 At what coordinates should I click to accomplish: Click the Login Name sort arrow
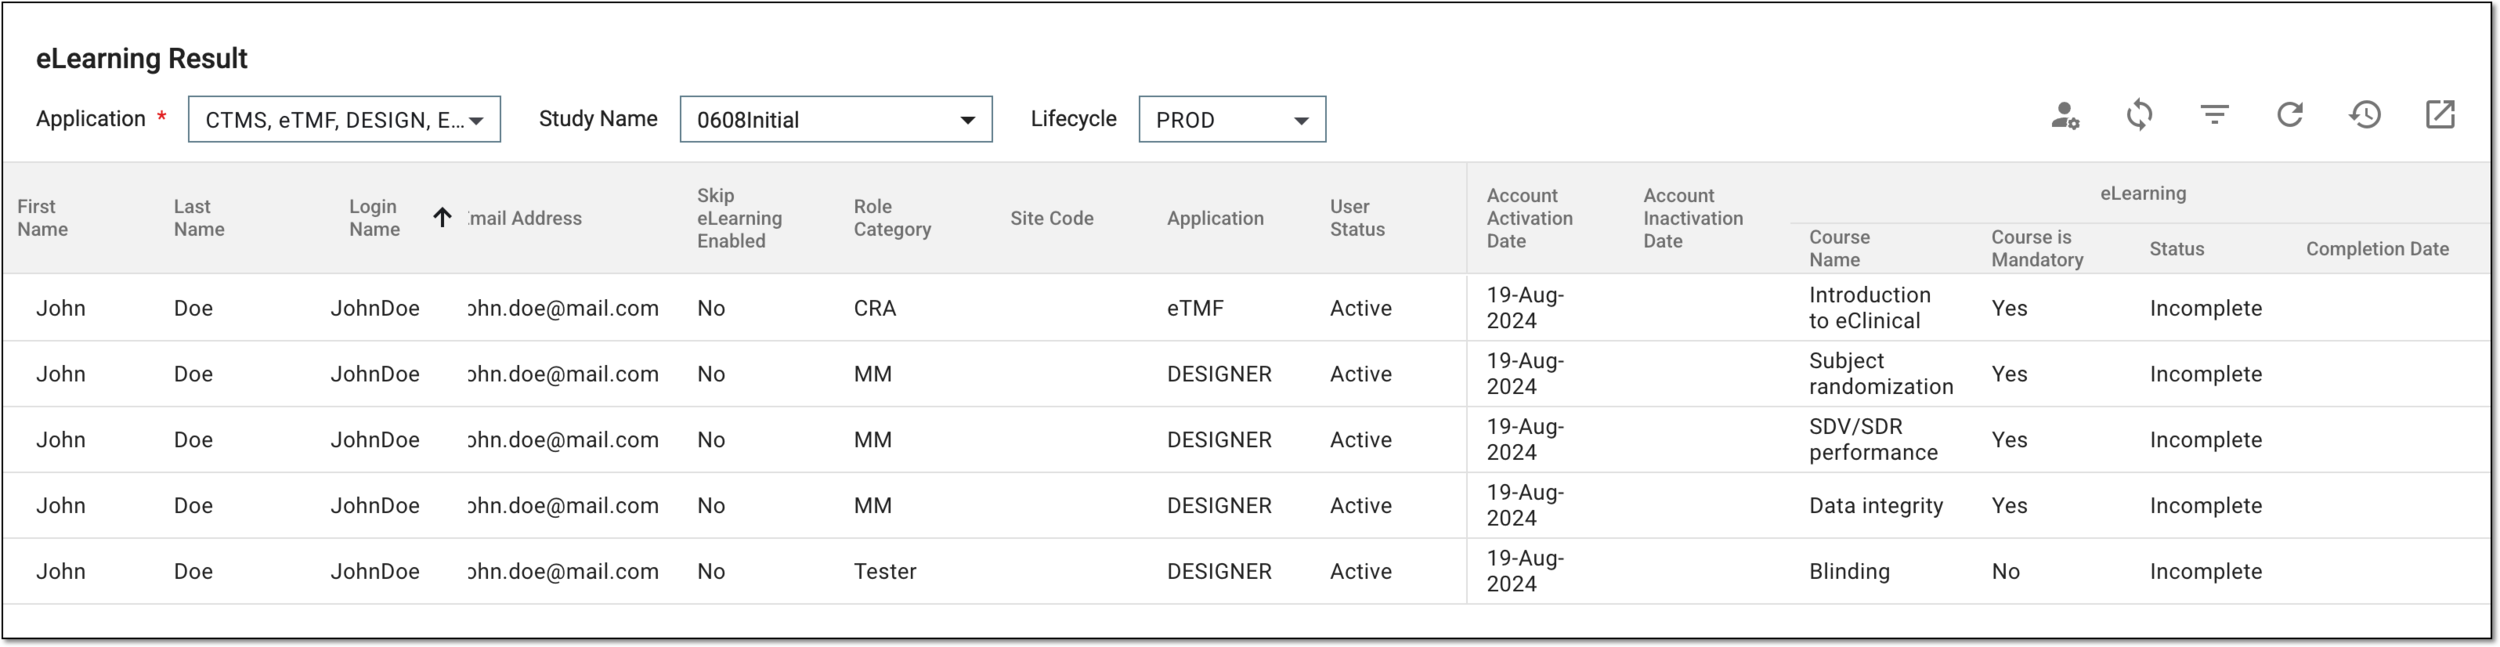(x=442, y=217)
